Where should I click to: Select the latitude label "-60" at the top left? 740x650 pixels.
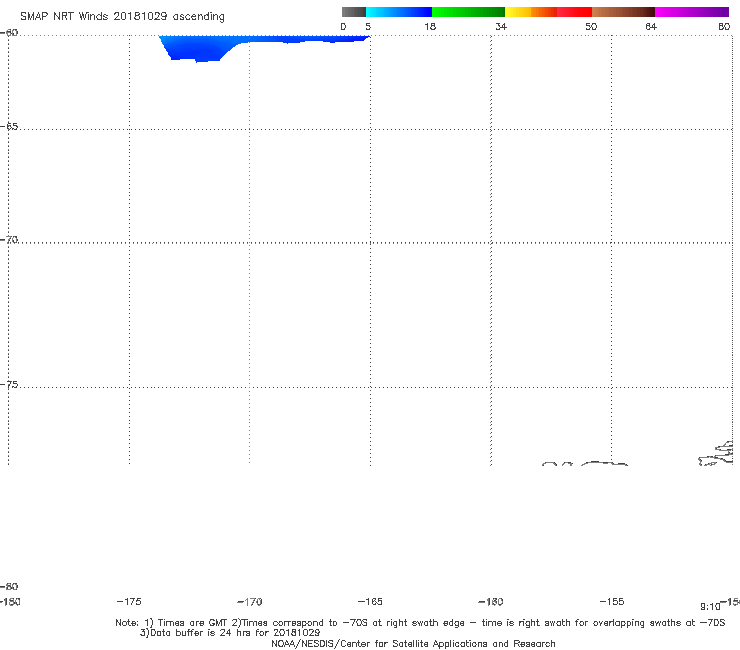point(9,33)
